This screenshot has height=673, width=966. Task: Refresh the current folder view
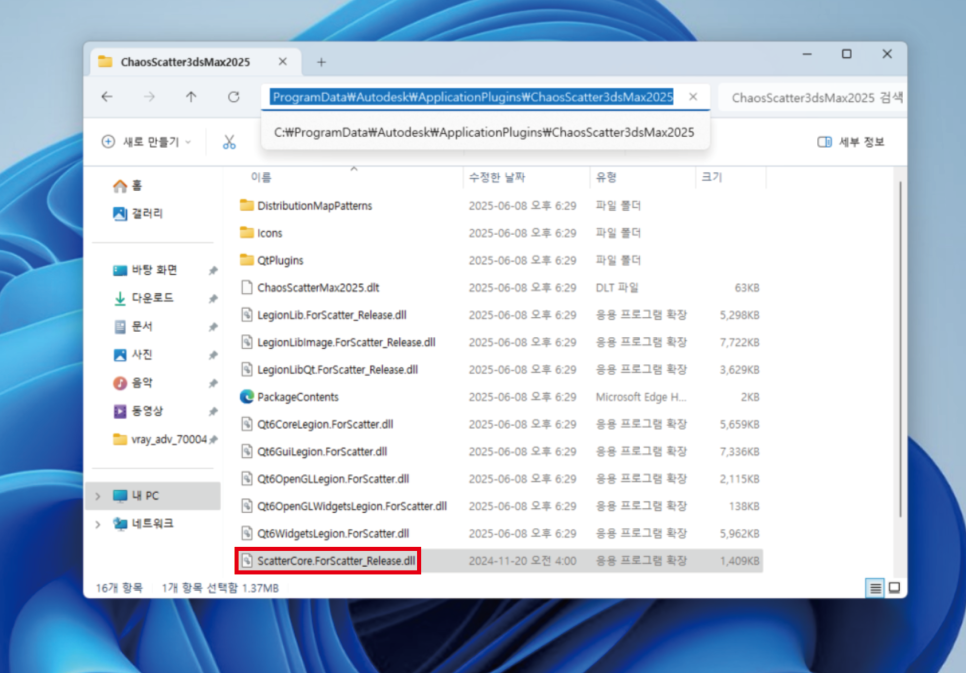click(x=233, y=97)
